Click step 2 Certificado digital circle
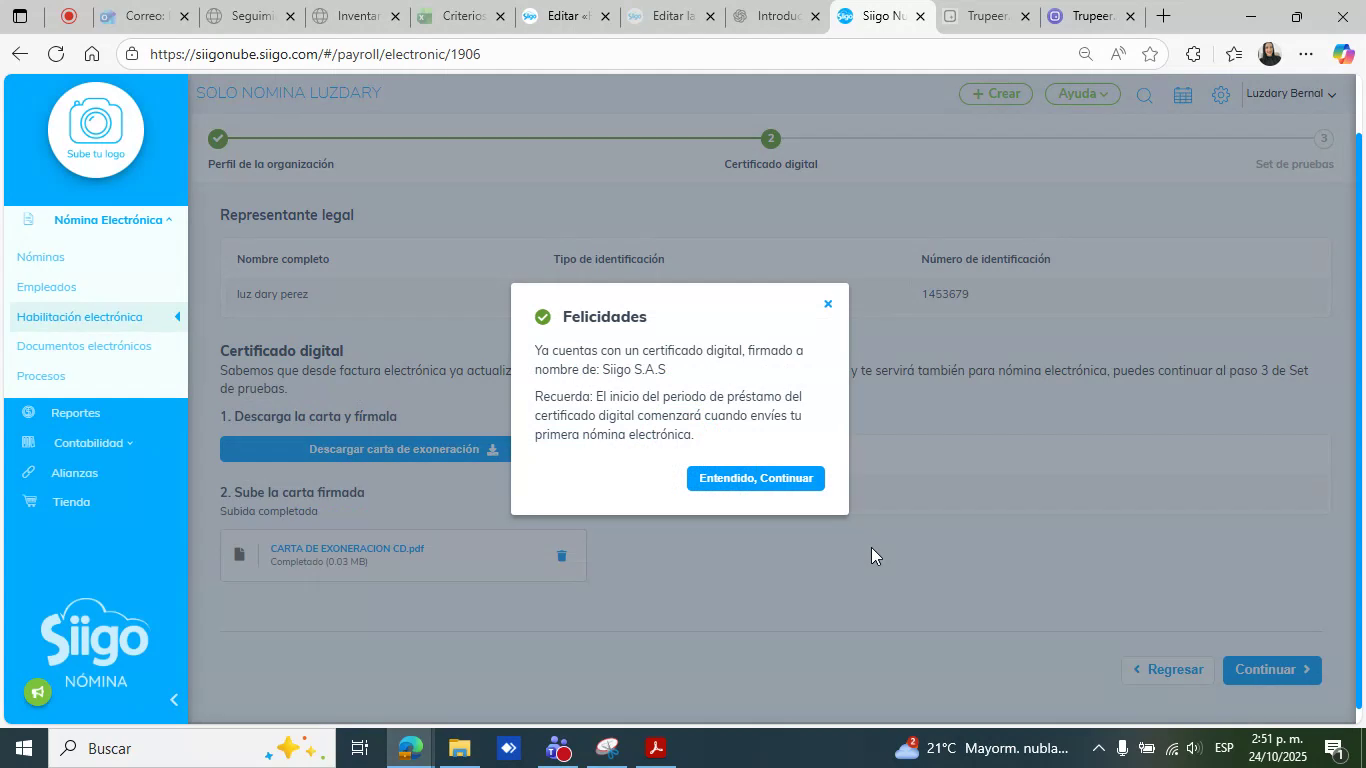This screenshot has height=768, width=1366. click(770, 138)
